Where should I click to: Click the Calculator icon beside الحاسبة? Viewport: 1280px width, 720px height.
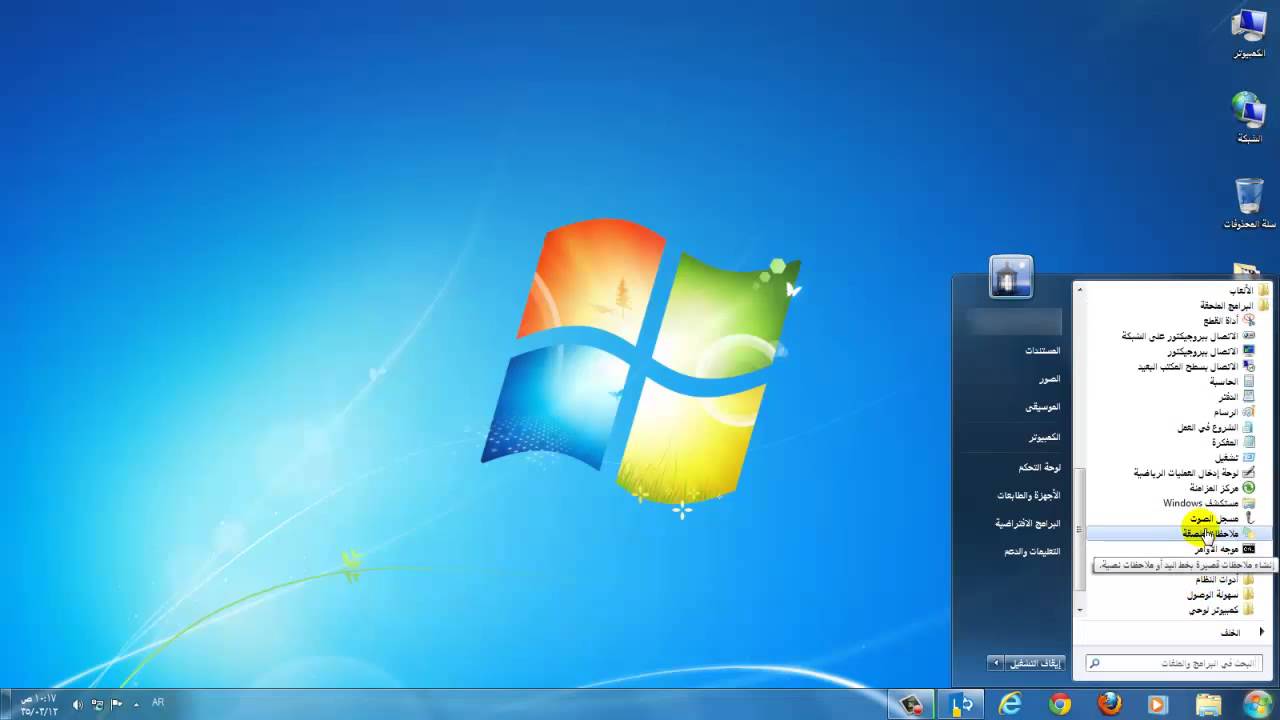[x=1249, y=381]
